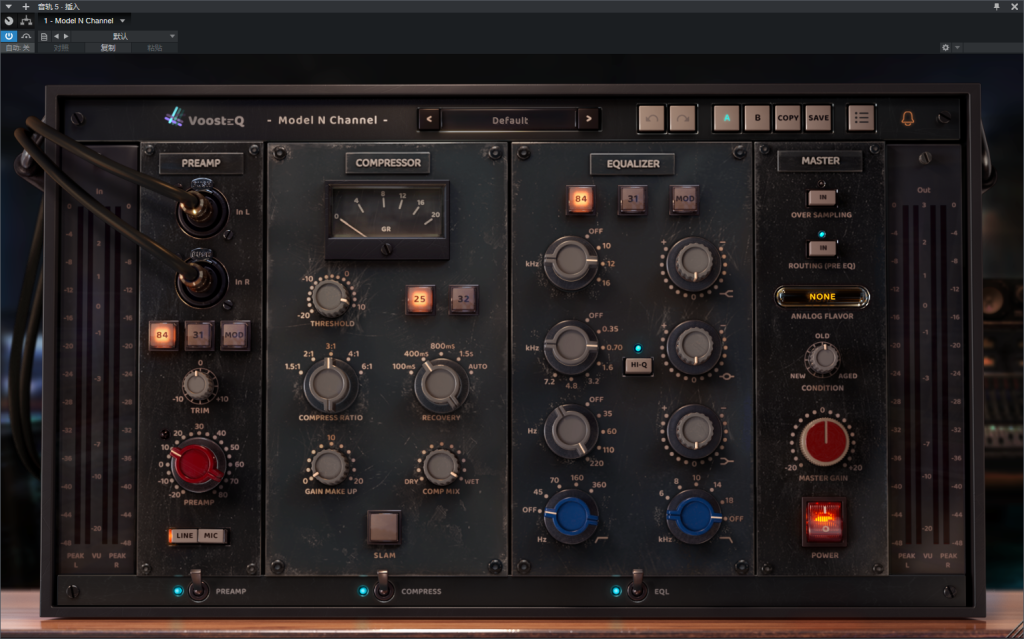The width and height of the screenshot is (1024, 639).
Task: Open plugin window settings gear
Action: 946,48
